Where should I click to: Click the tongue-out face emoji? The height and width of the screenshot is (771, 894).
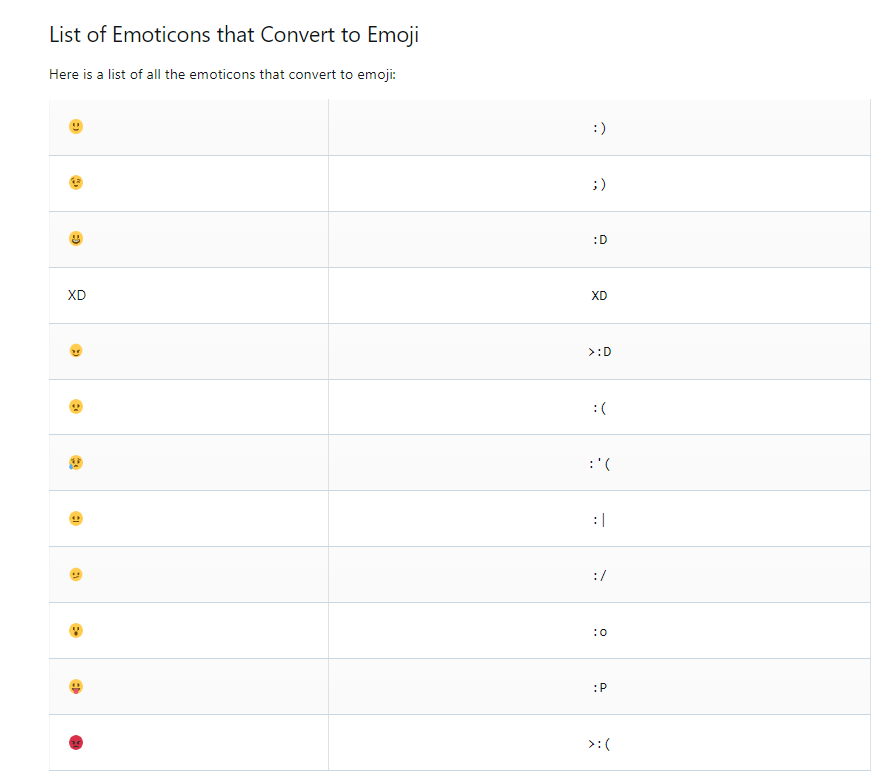coord(76,687)
